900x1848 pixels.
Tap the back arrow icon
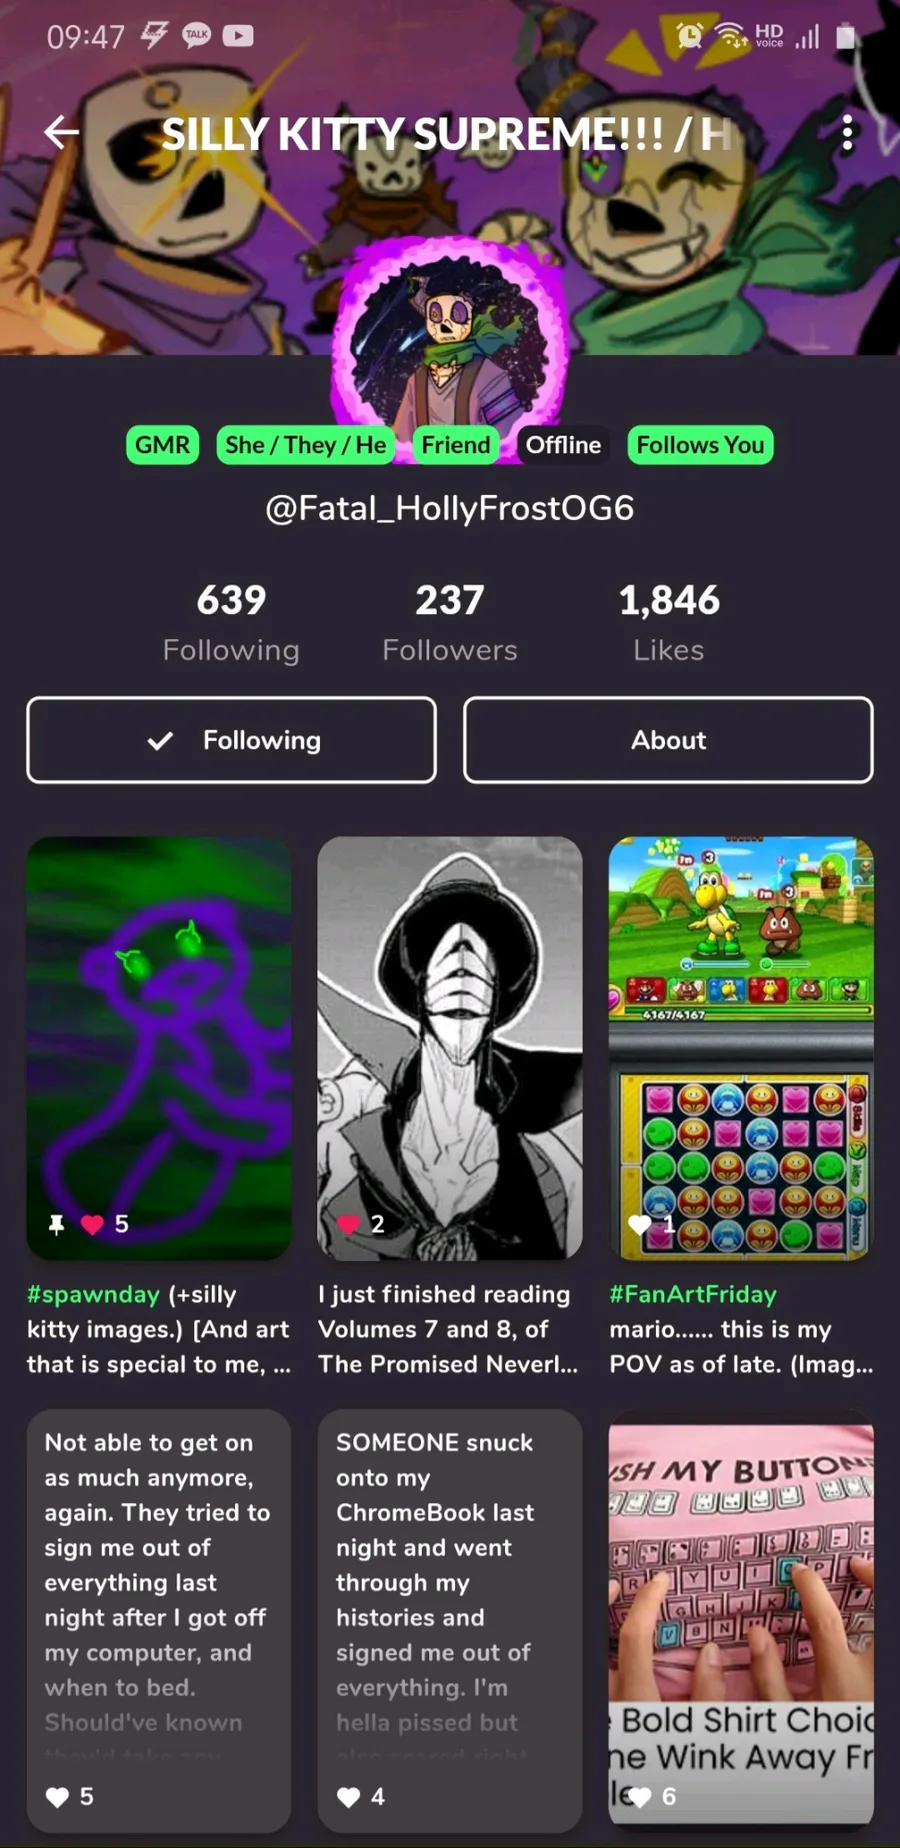click(x=62, y=132)
